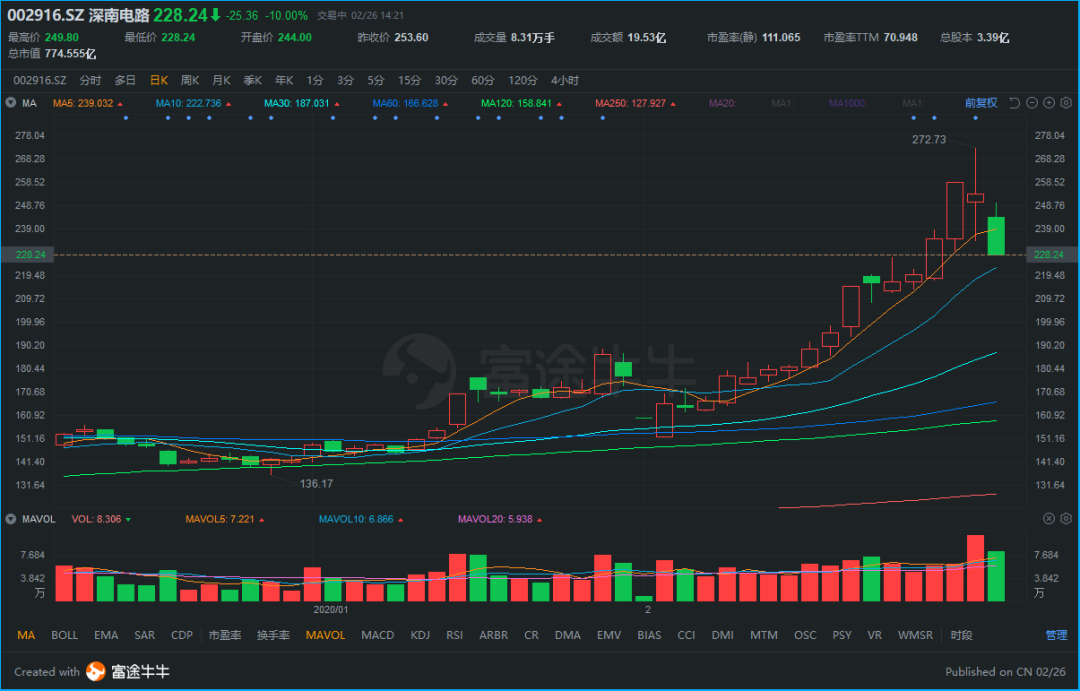Click the Futu Niuniu logo at bottom left
This screenshot has width=1080, height=691.
[94, 672]
